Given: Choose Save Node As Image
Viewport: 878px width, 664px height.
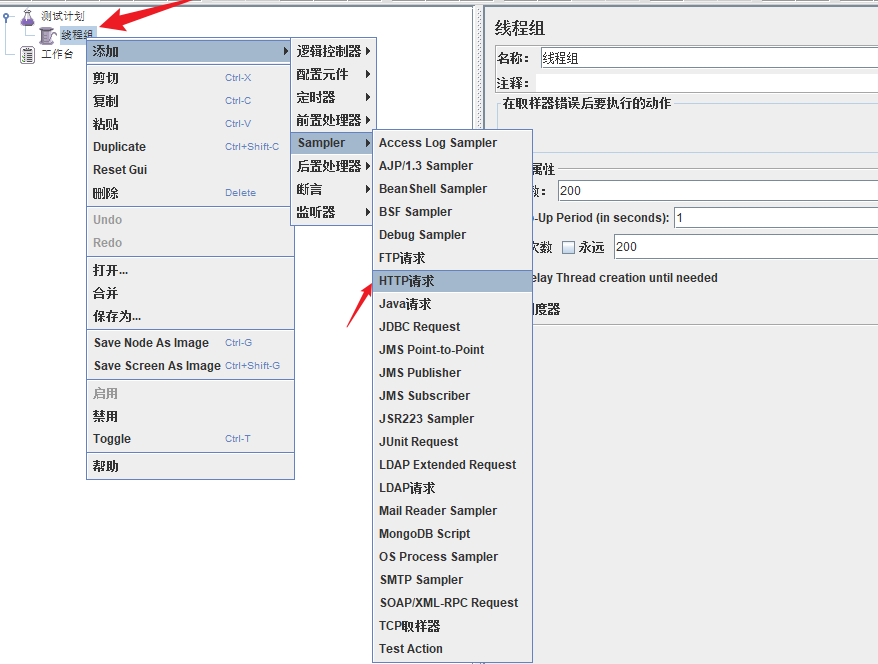Looking at the screenshot, I should 151,343.
